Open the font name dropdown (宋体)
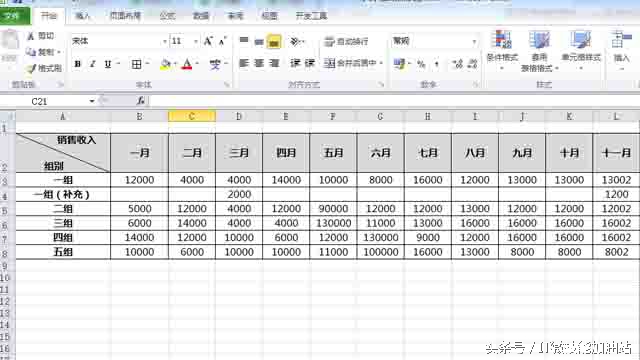Image resolution: width=640 pixels, height=360 pixels. pyautogui.click(x=164, y=41)
